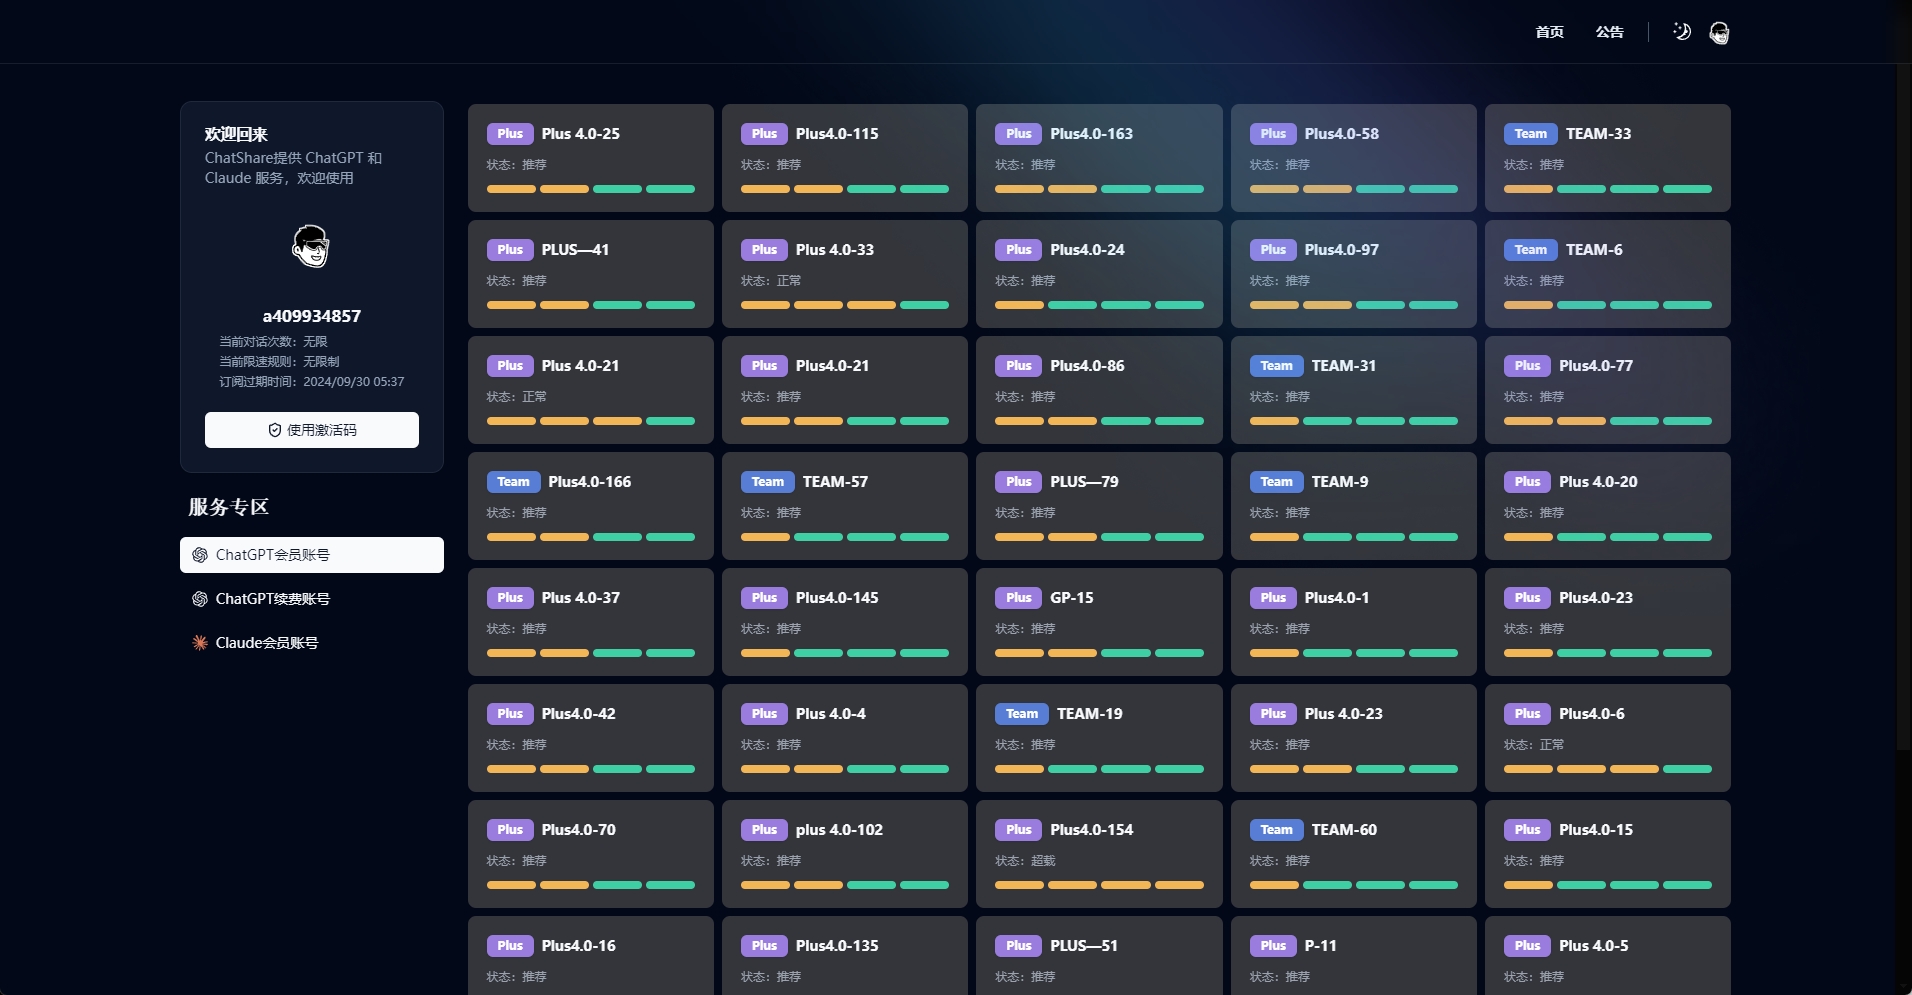
Task: Click the 状态: 正常 text on Plus4.0-6
Action: 1534,745
